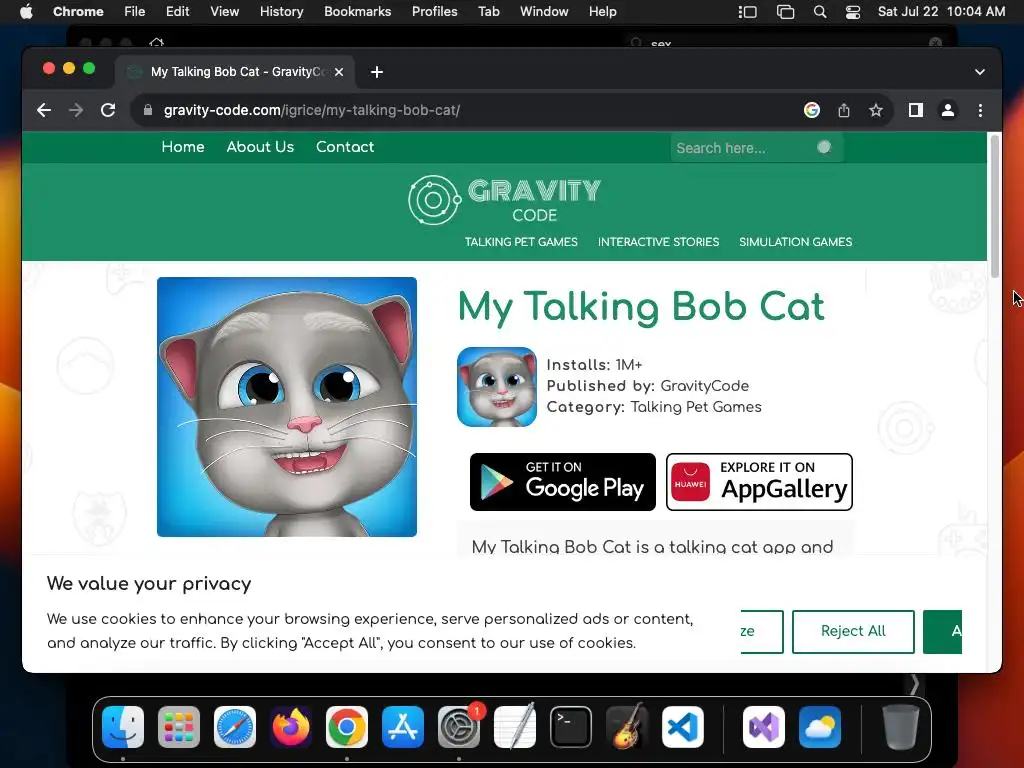Open GarageBand from the dock
This screenshot has height=768, width=1024.
(x=627, y=726)
